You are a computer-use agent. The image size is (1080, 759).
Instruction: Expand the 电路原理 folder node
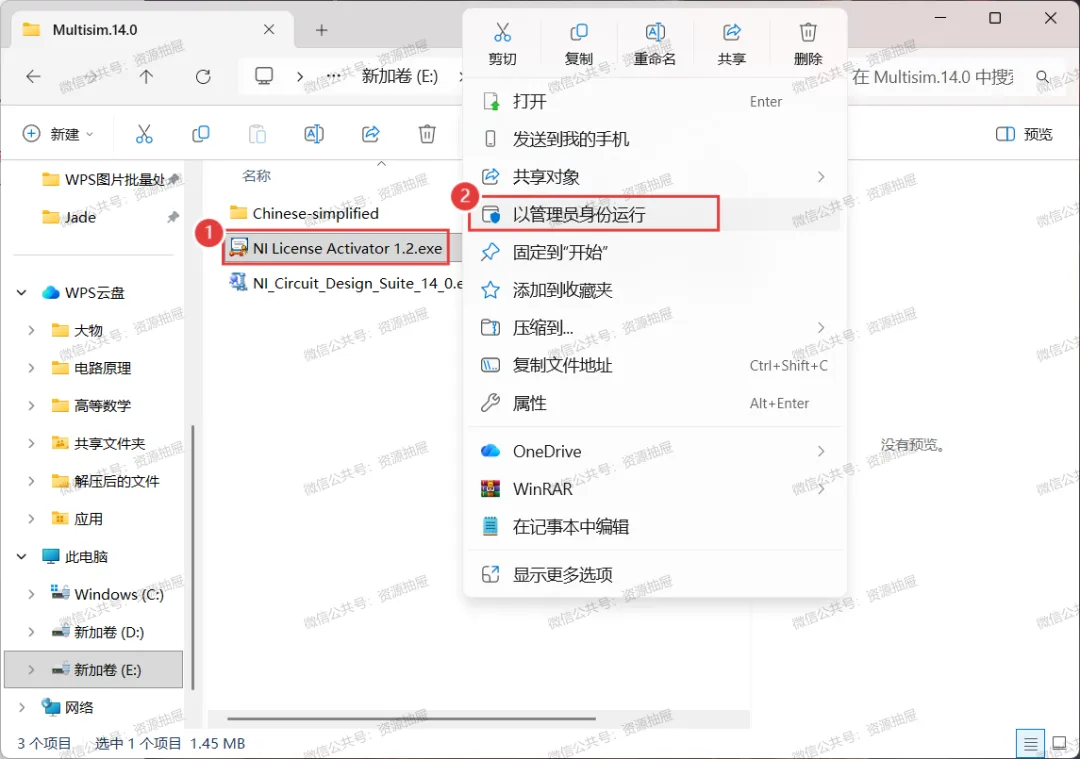tap(31, 368)
